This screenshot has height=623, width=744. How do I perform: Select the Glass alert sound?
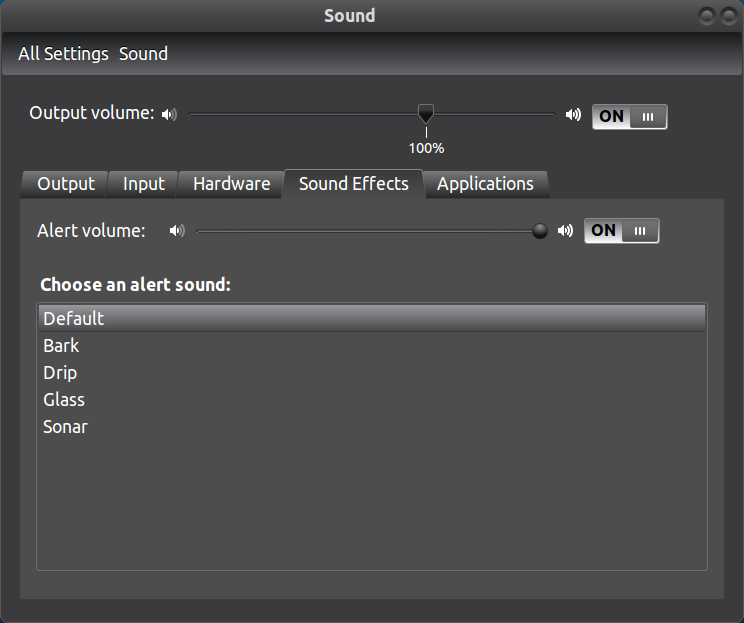click(372, 400)
